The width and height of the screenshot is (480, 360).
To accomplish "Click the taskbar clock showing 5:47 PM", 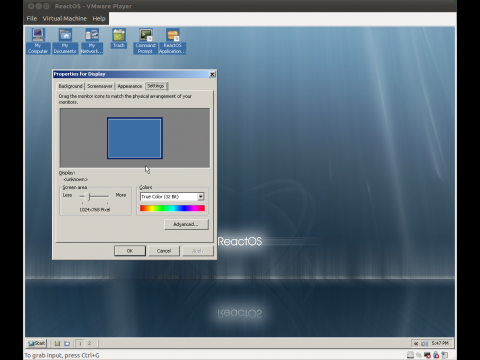I will pyautogui.click(x=440, y=343).
